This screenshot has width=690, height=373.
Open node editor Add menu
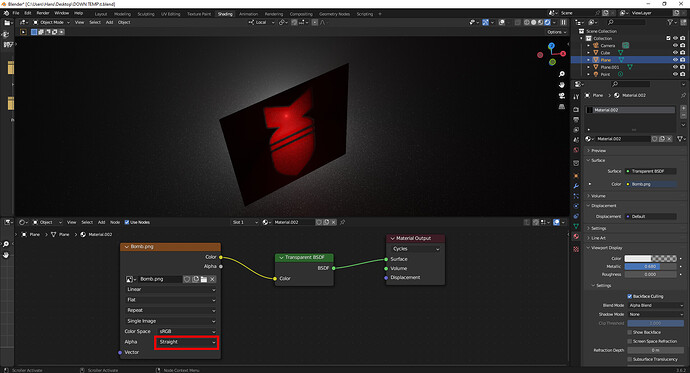[101, 223]
